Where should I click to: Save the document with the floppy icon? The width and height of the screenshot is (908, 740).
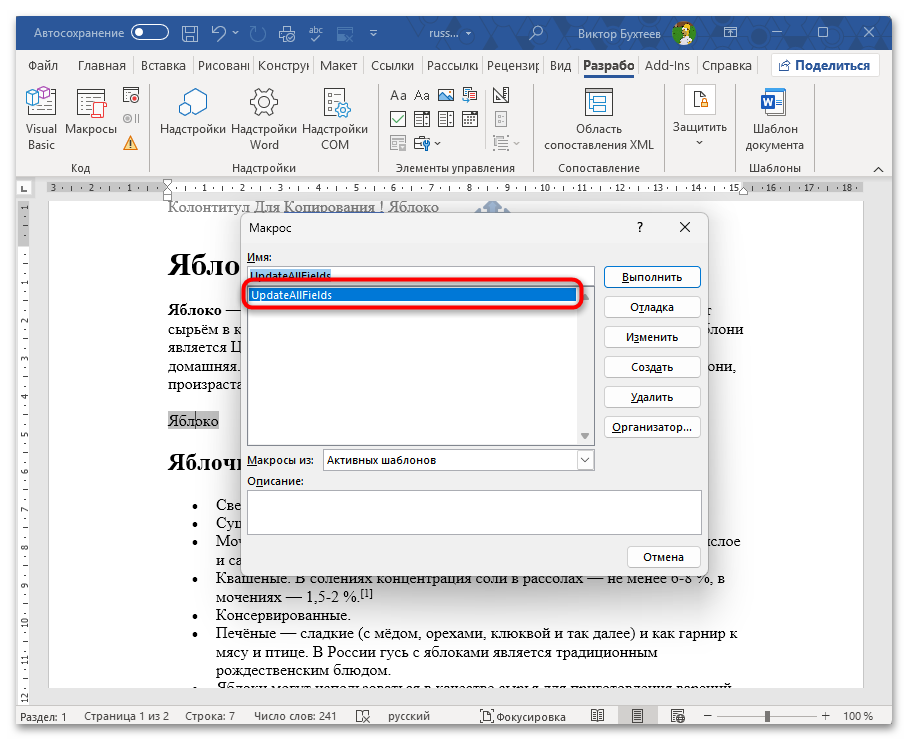190,34
